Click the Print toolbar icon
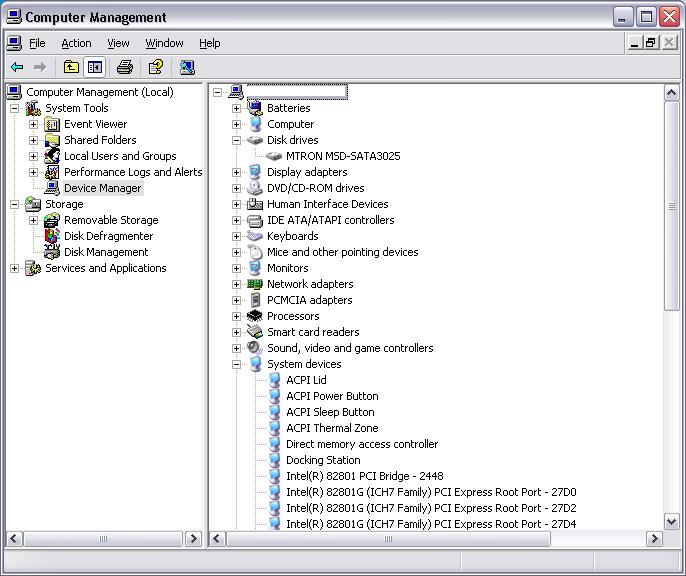This screenshot has width=686, height=576. [x=125, y=67]
